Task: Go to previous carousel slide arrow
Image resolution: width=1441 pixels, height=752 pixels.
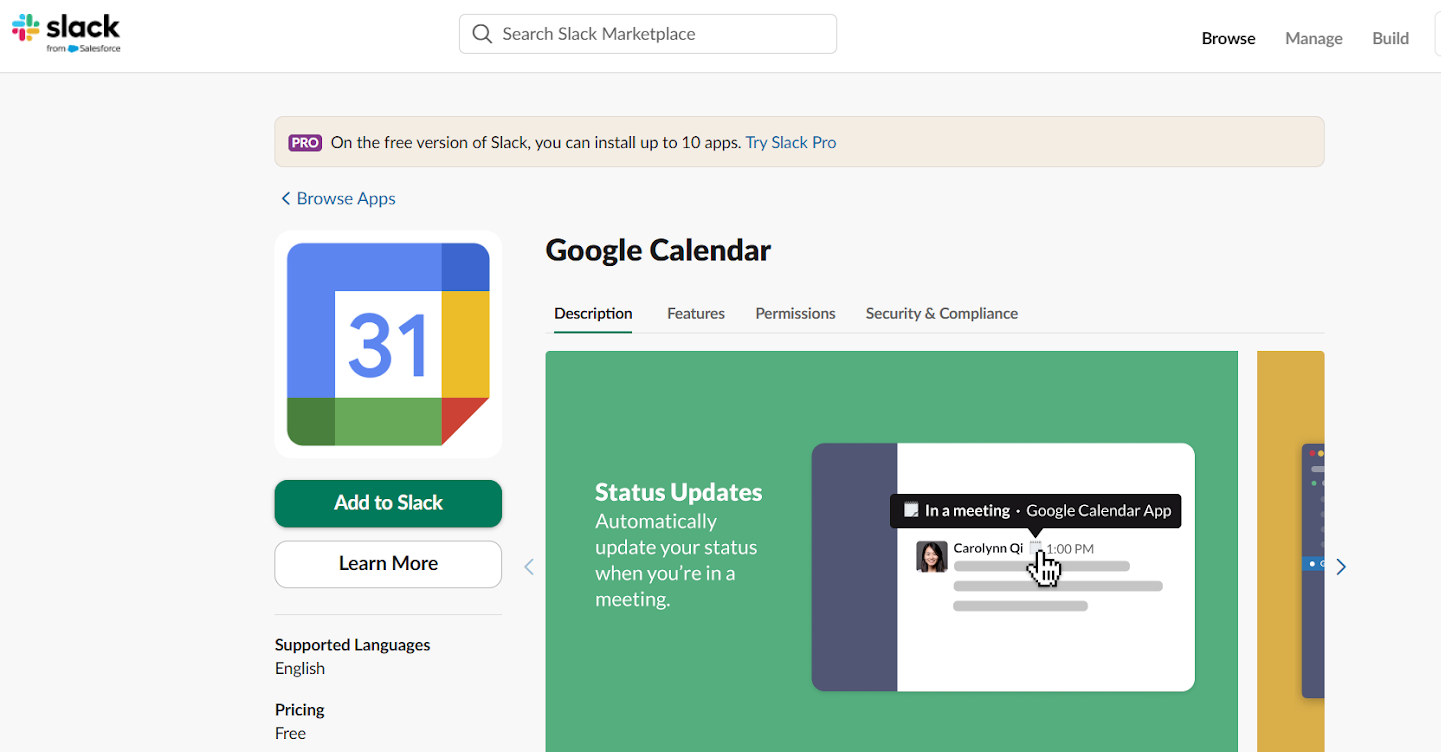Action: click(529, 567)
